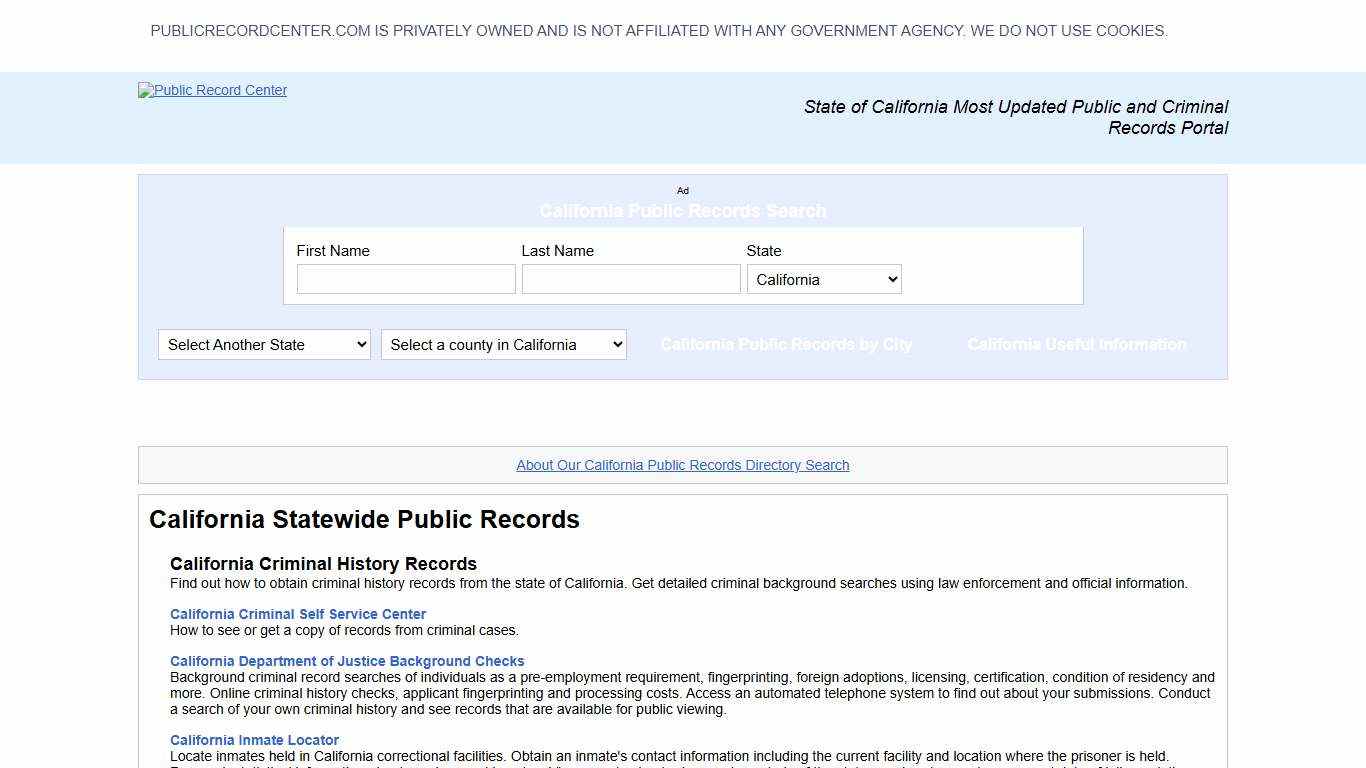Follow the California Criminal Self Service Center link
Image resolution: width=1366 pixels, height=768 pixels.
[x=298, y=614]
